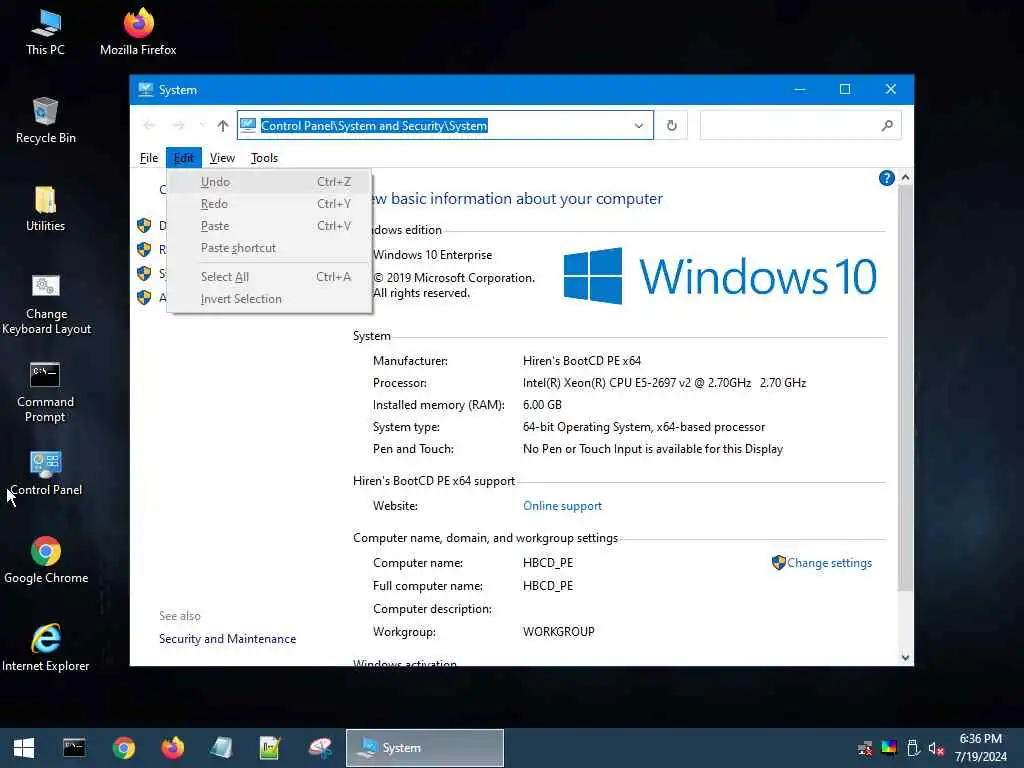Click the Hiren's BootCD PE x64 manufacturer value
The height and width of the screenshot is (768, 1024).
coord(582,360)
